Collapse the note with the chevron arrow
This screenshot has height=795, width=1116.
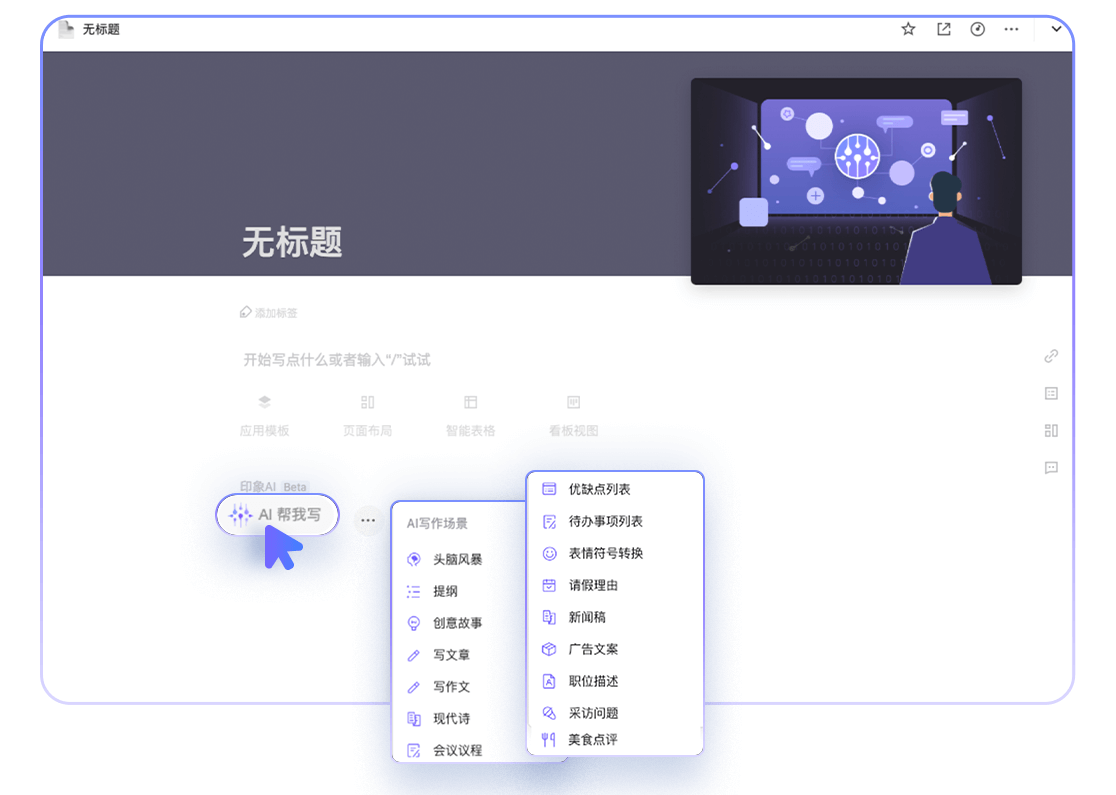(1057, 30)
